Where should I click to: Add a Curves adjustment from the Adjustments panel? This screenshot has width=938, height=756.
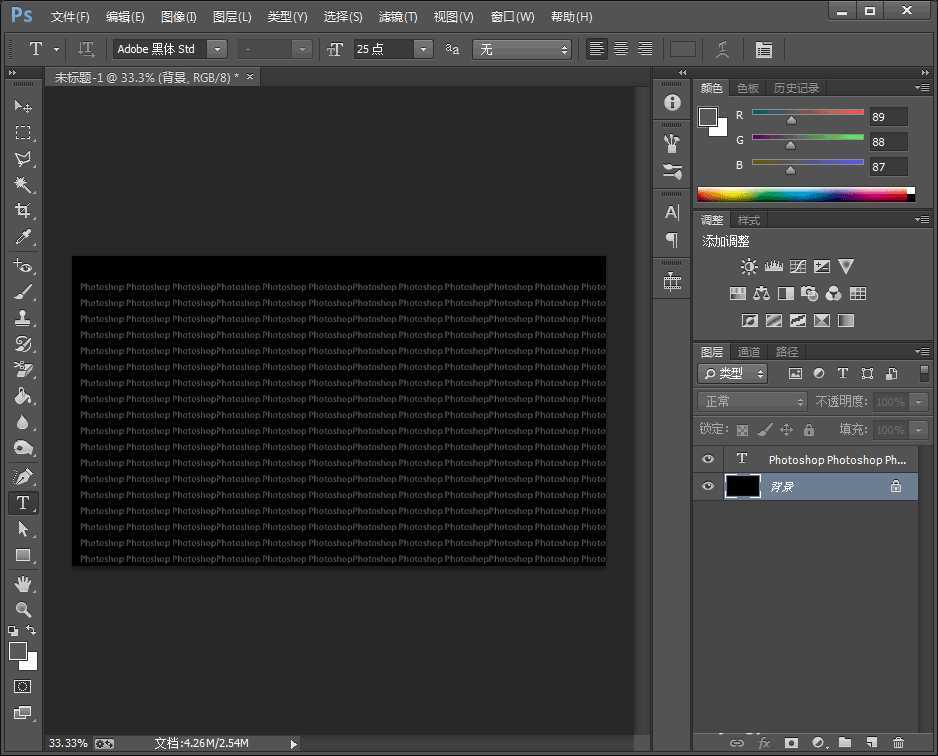tap(797, 266)
